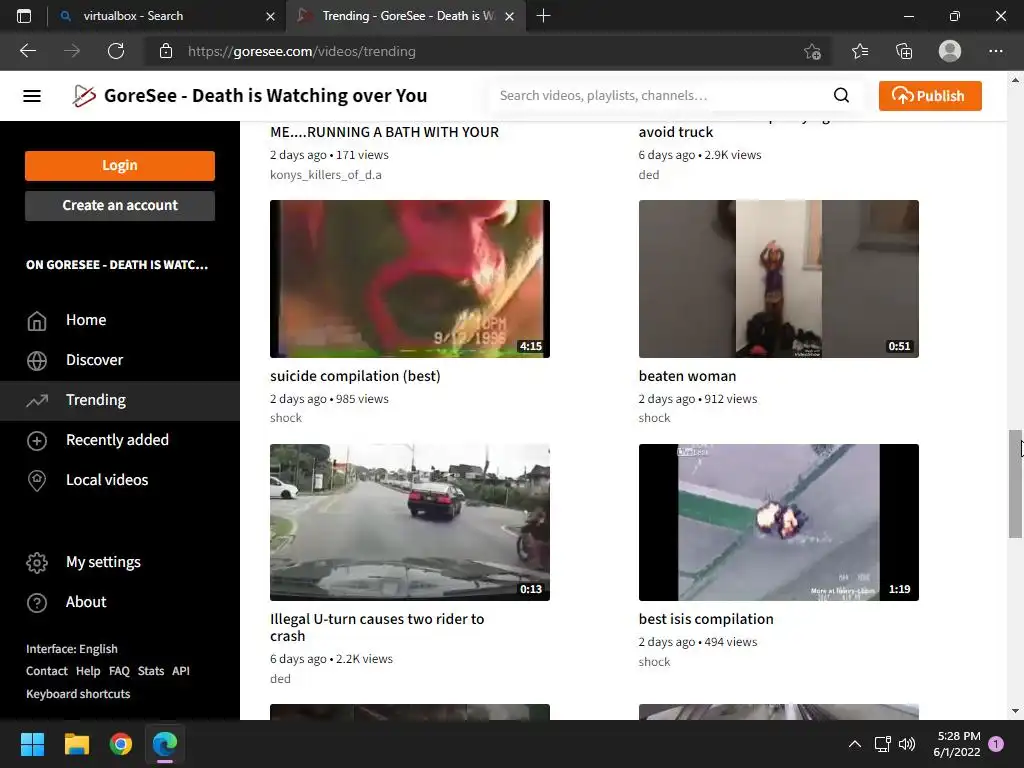The width and height of the screenshot is (1024, 768).
Task: Click the FAQ footer link
Action: coord(119,671)
